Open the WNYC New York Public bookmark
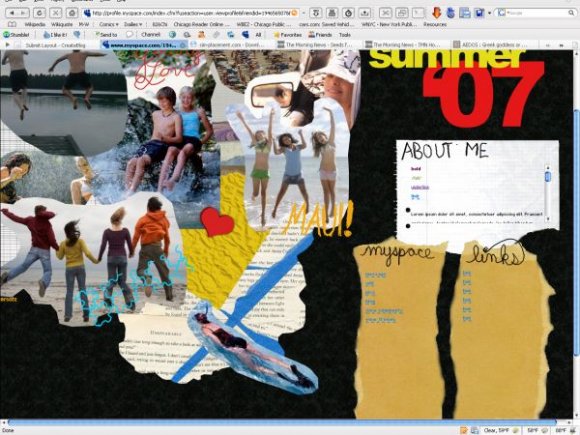 pos(389,24)
